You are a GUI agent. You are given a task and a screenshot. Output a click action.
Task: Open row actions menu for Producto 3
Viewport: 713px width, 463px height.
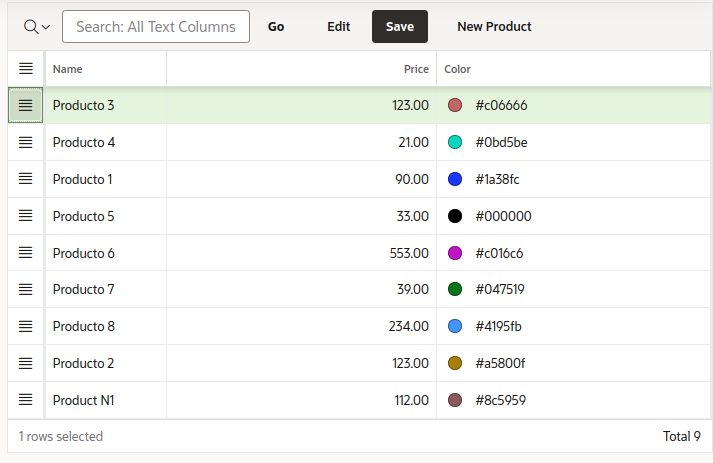point(26,106)
